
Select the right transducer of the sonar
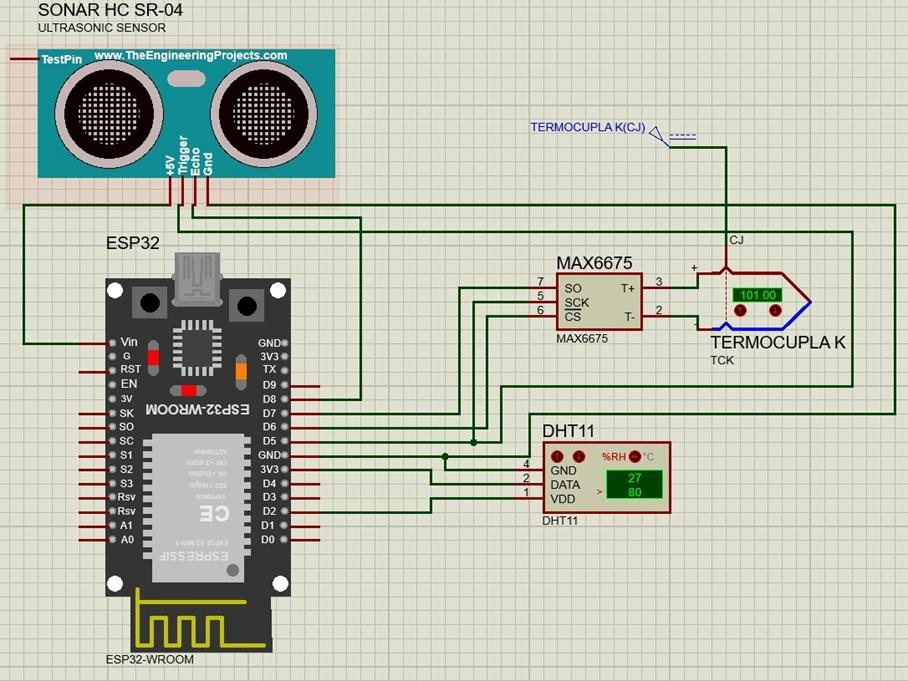[x=264, y=113]
